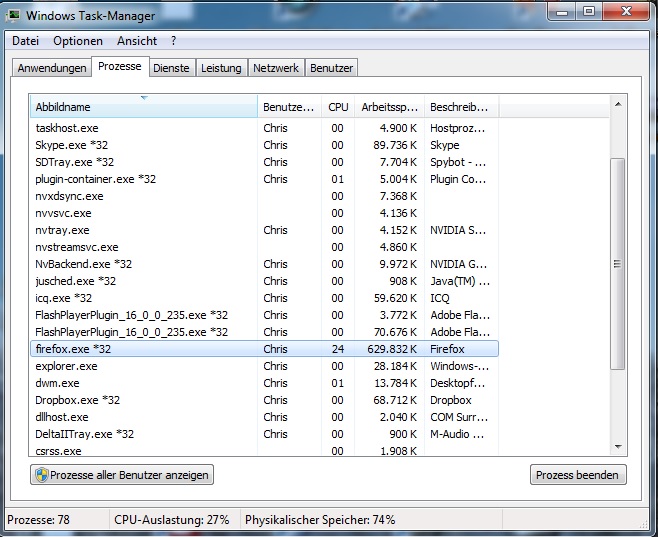Click the Prozess beenden button
658x537 pixels.
pyautogui.click(x=578, y=474)
